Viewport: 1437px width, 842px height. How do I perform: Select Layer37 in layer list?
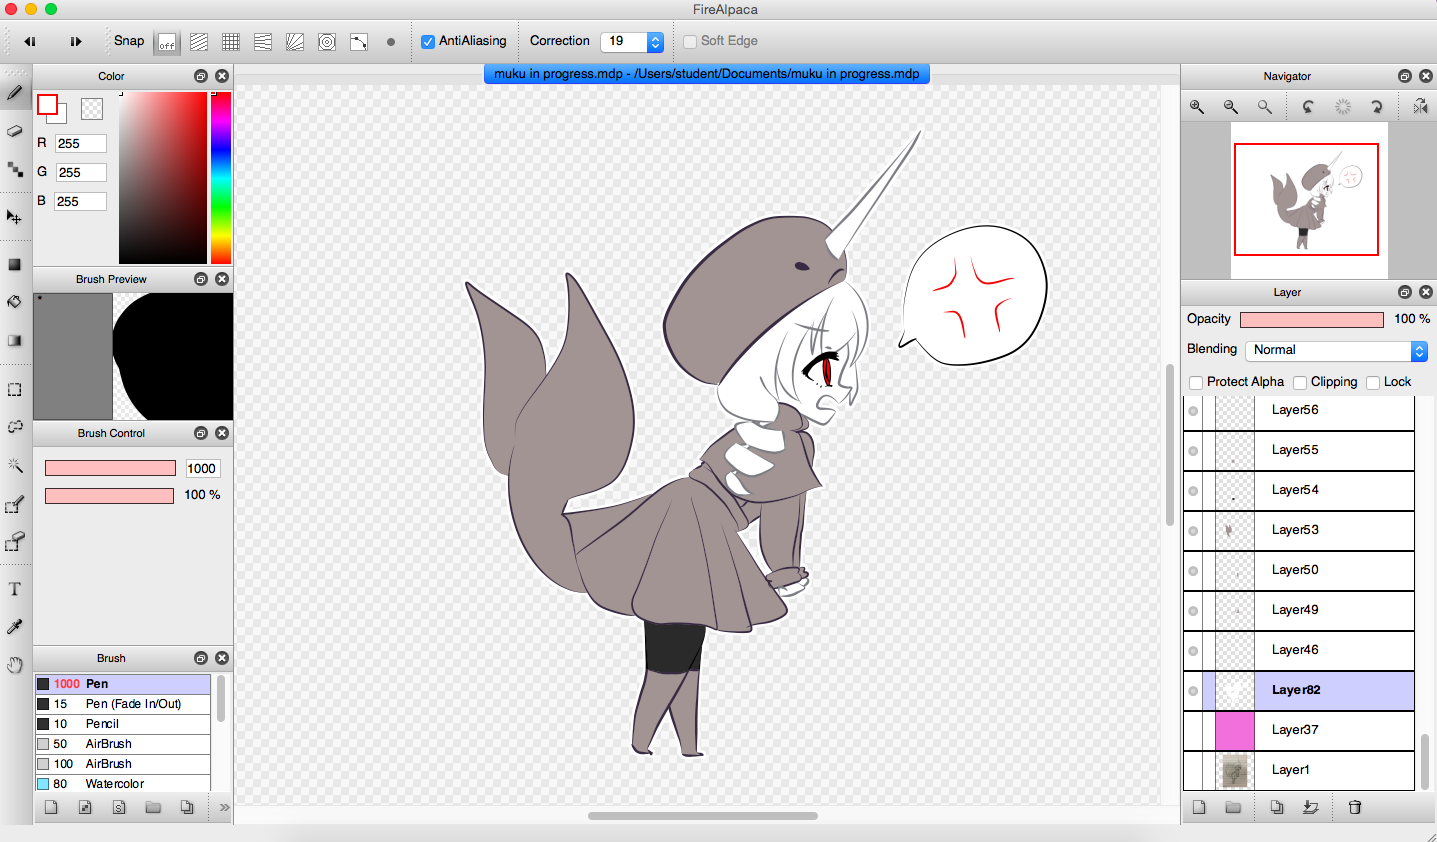pos(1299,731)
